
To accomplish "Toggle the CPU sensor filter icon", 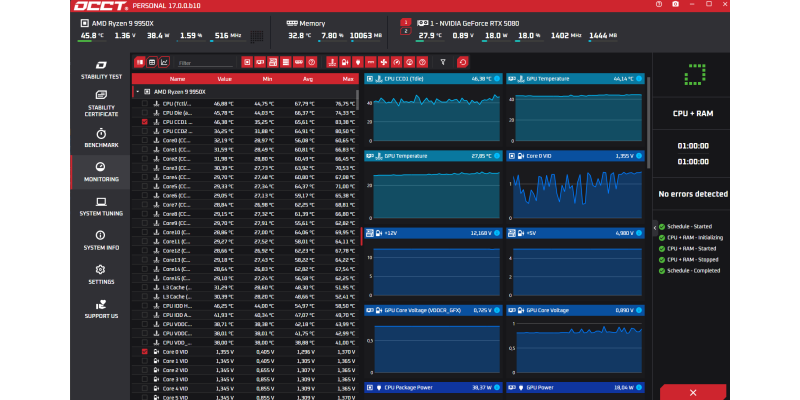I will click(247, 62).
